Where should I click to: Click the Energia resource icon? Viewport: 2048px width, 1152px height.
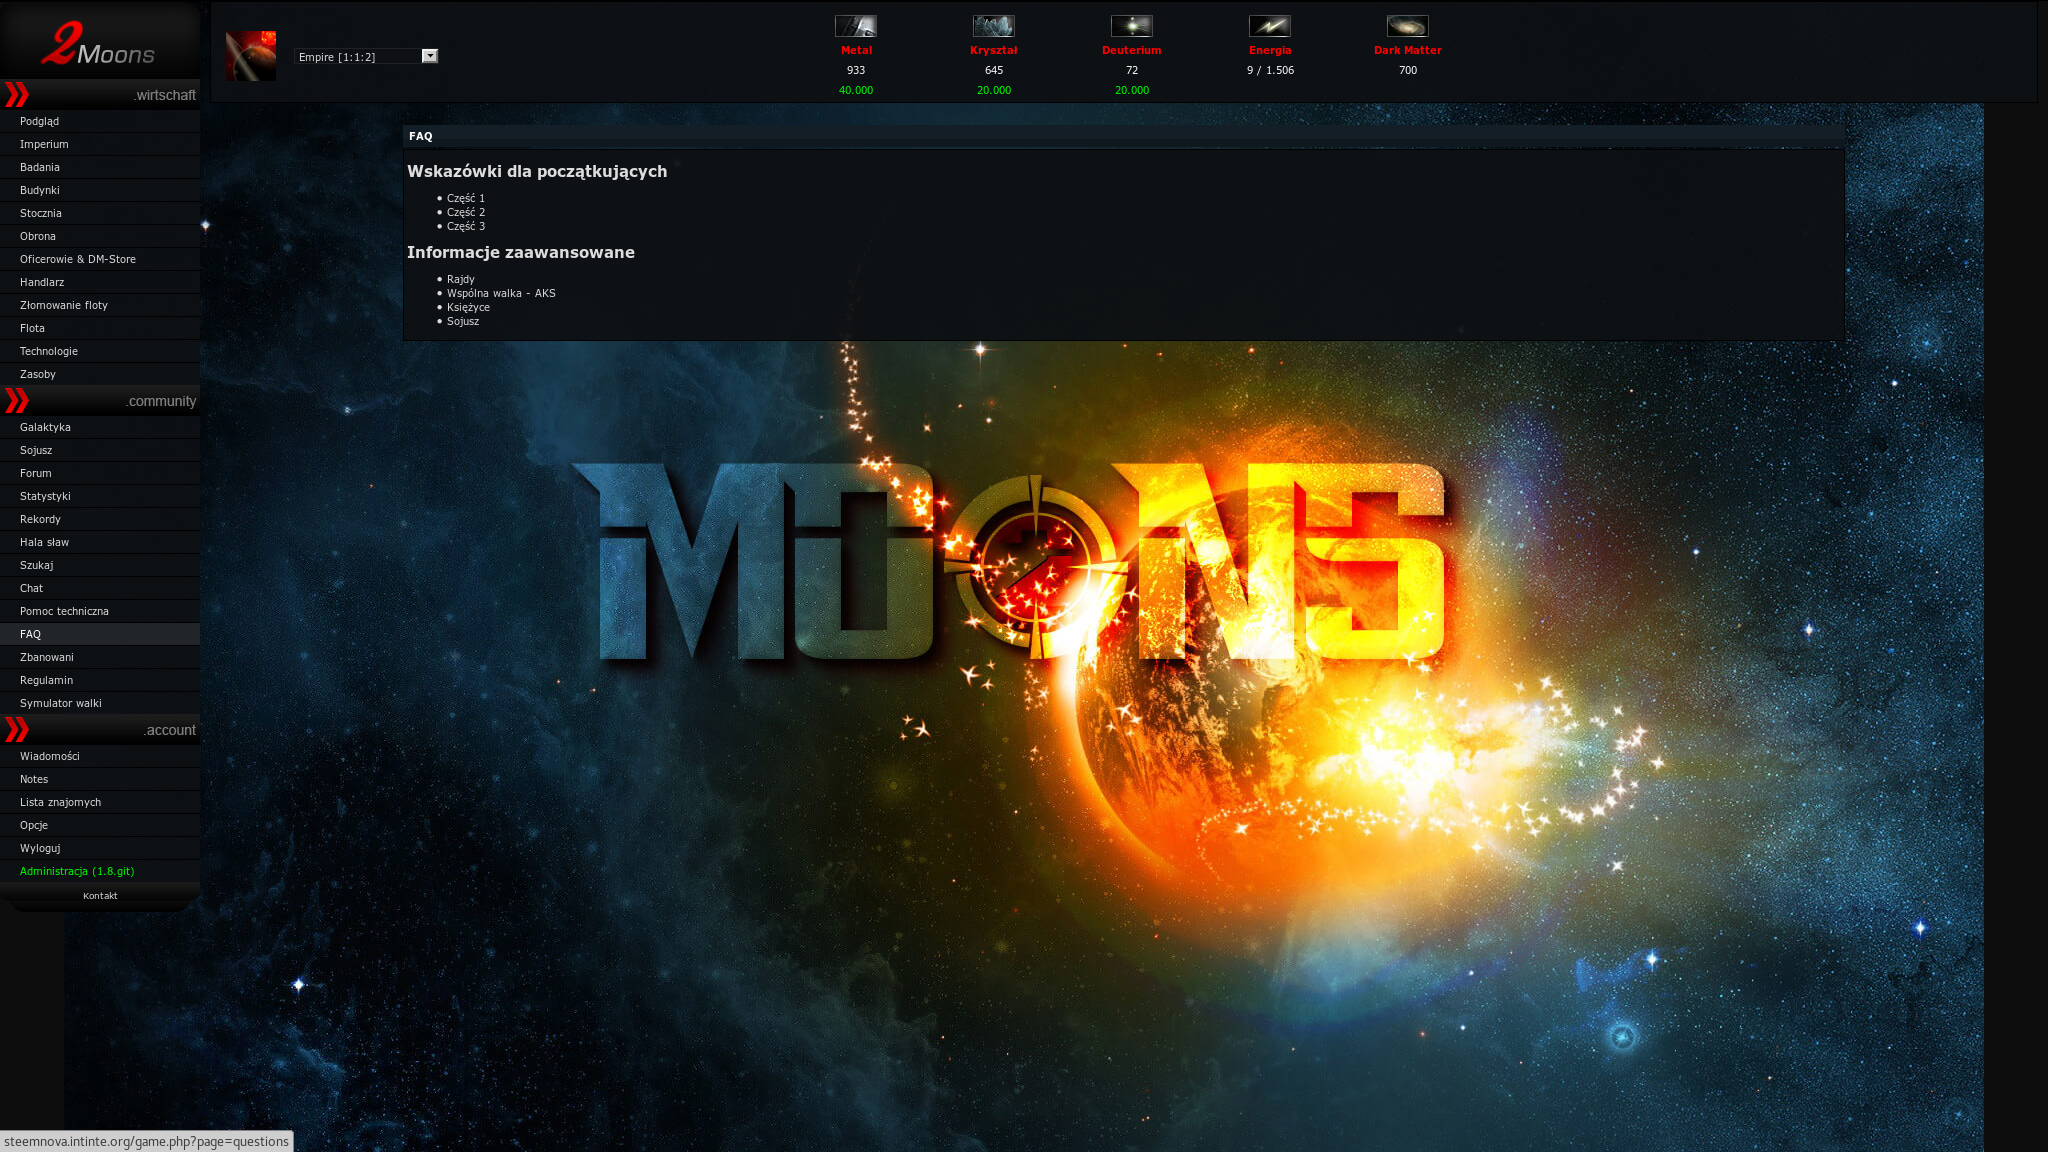tap(1270, 26)
